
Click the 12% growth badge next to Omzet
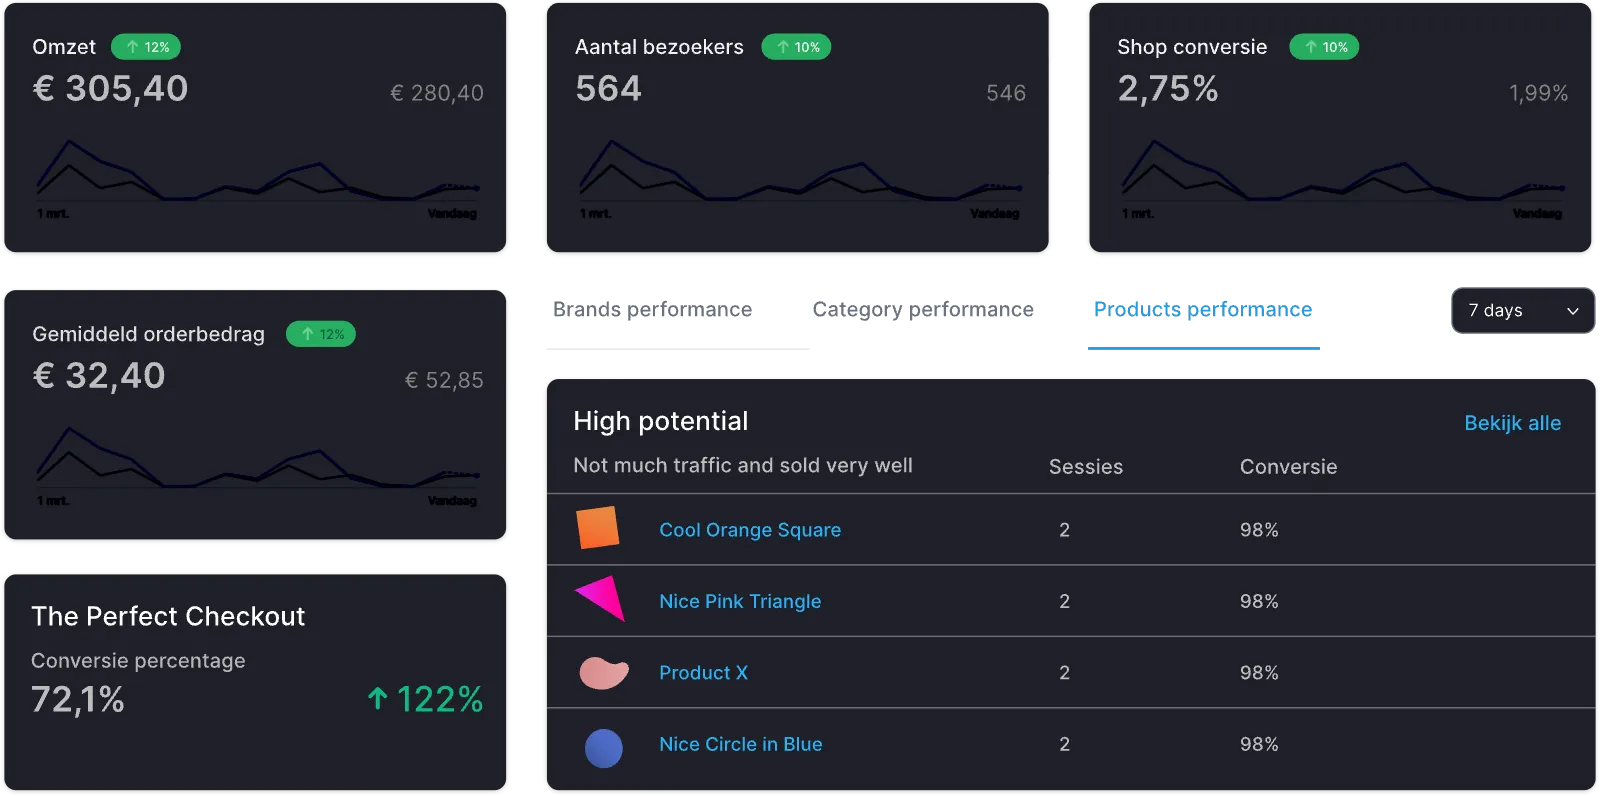(x=146, y=47)
